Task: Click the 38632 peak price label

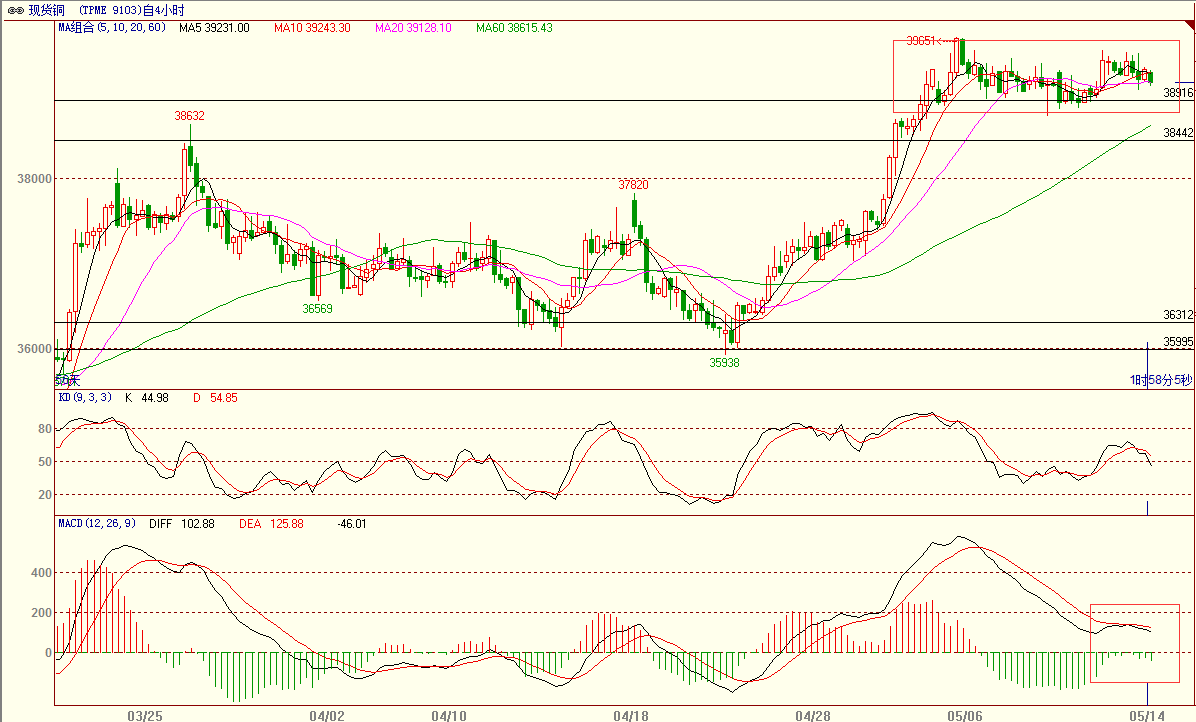Action: [189, 116]
